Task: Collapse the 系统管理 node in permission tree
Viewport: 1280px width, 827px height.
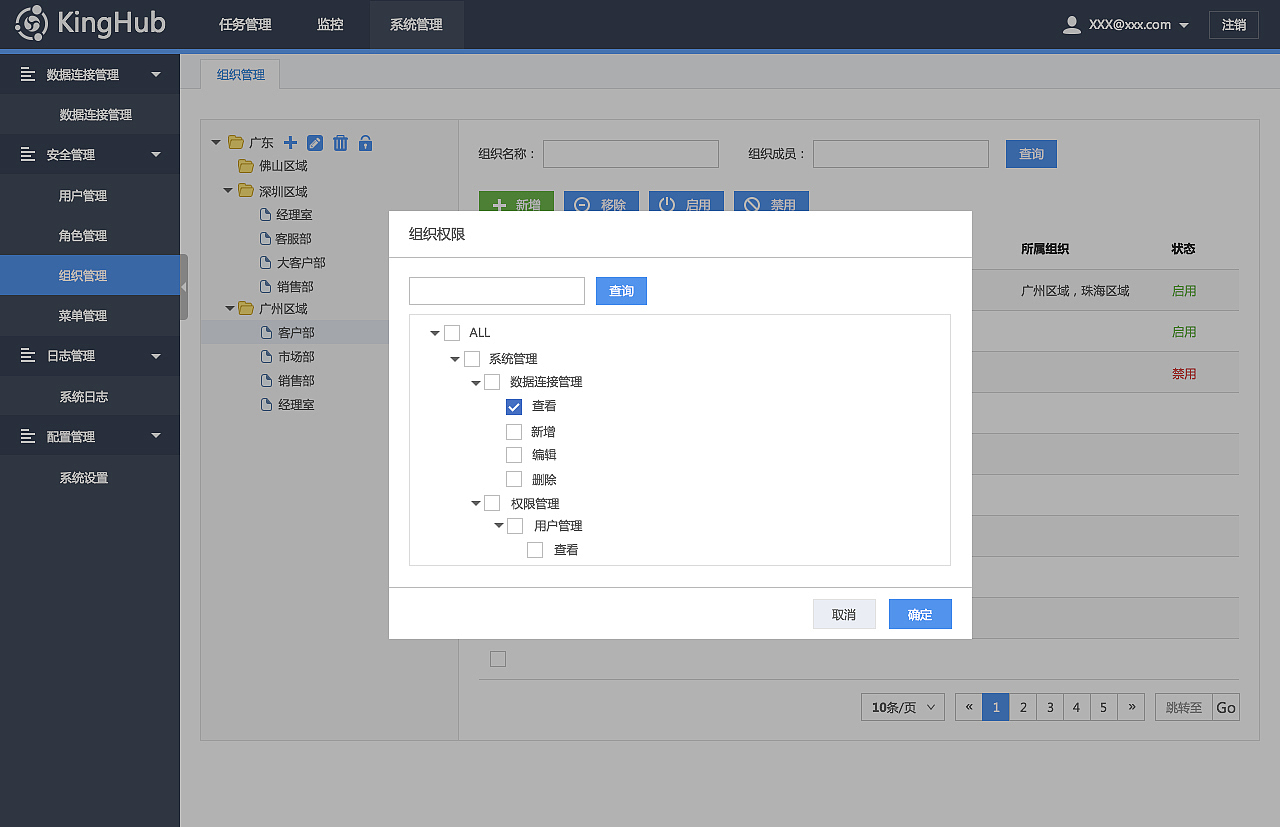Action: pos(455,359)
